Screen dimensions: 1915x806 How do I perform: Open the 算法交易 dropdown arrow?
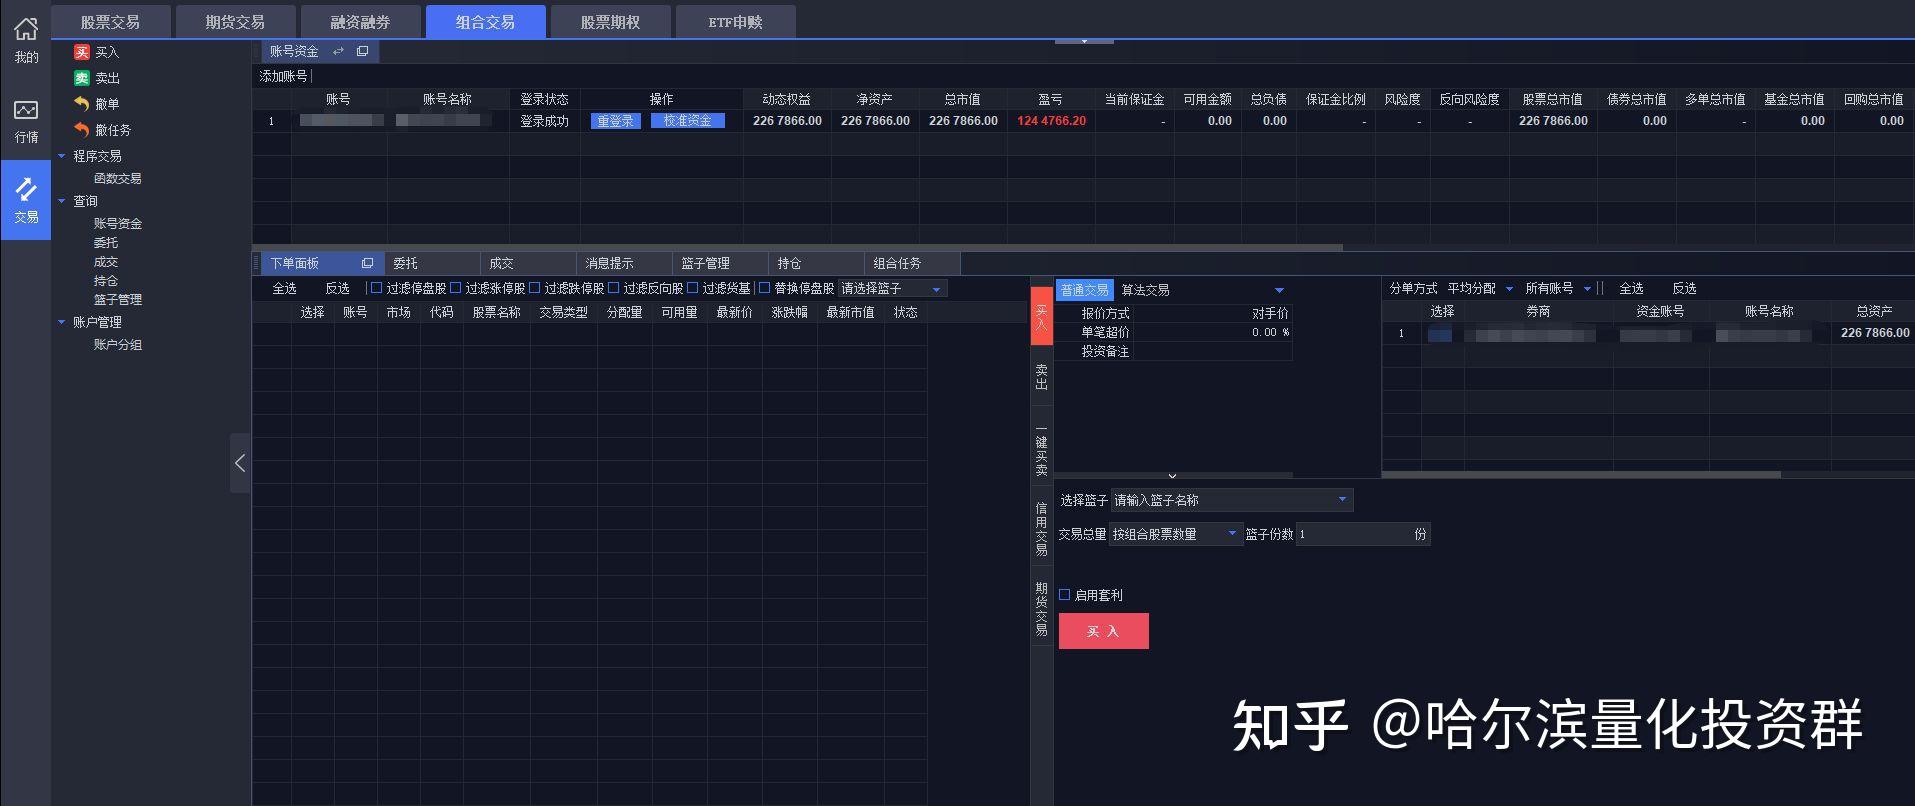[x=1278, y=290]
